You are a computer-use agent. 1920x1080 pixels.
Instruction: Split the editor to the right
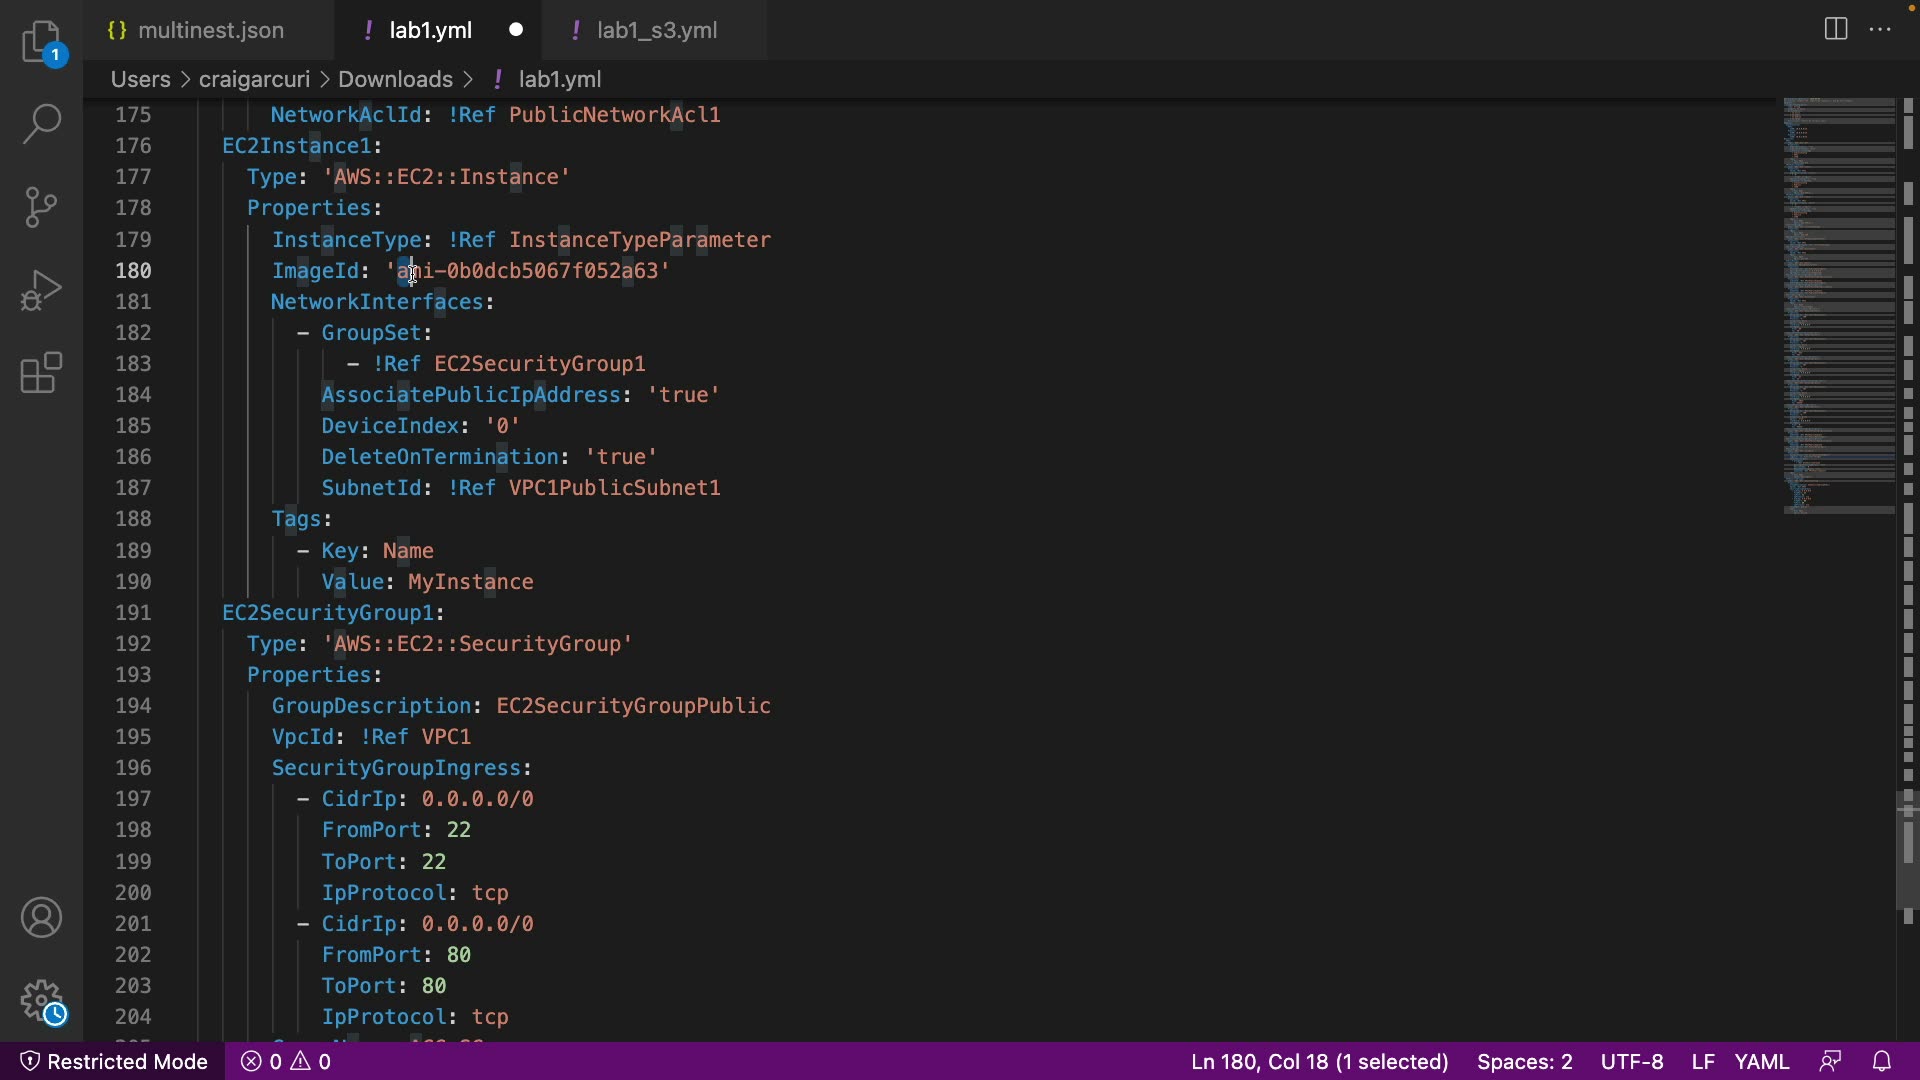click(1836, 29)
